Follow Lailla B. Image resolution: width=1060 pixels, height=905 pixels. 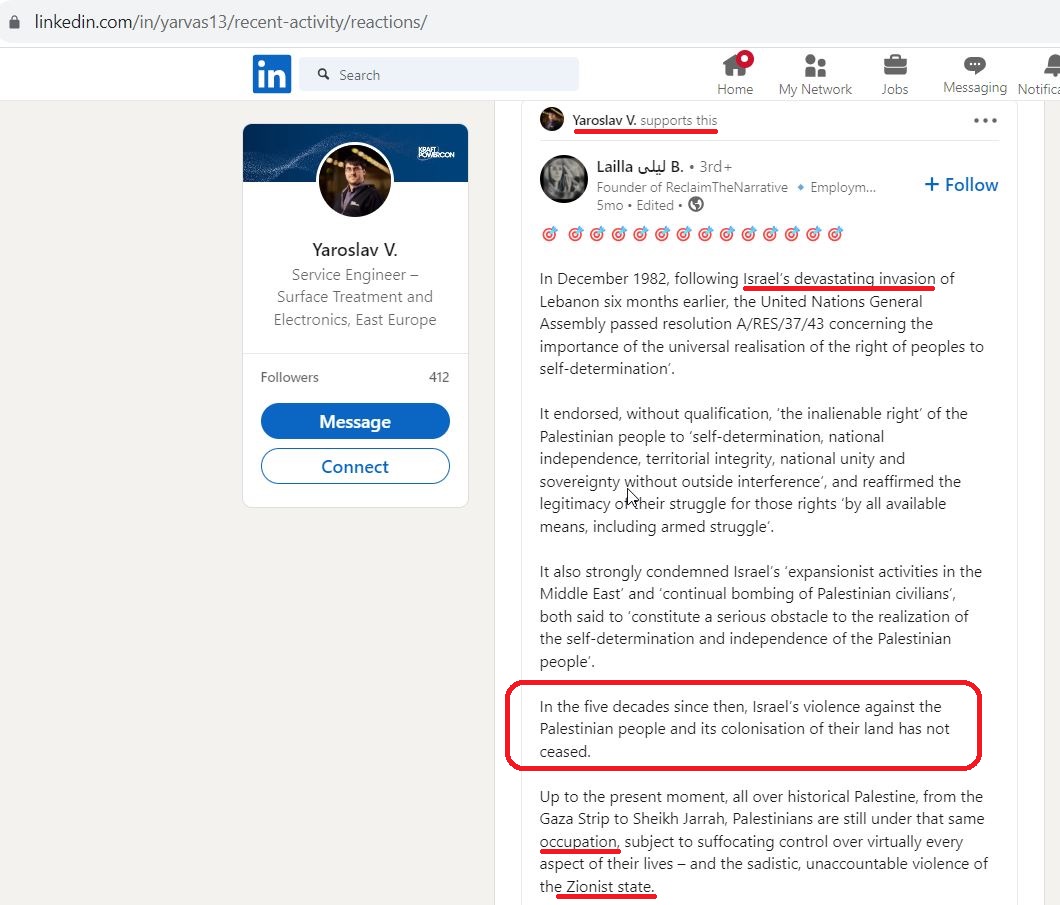point(961,185)
